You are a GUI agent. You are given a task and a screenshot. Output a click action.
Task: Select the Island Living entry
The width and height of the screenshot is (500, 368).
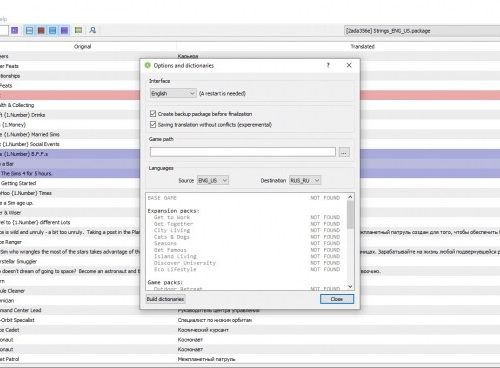tap(175, 256)
